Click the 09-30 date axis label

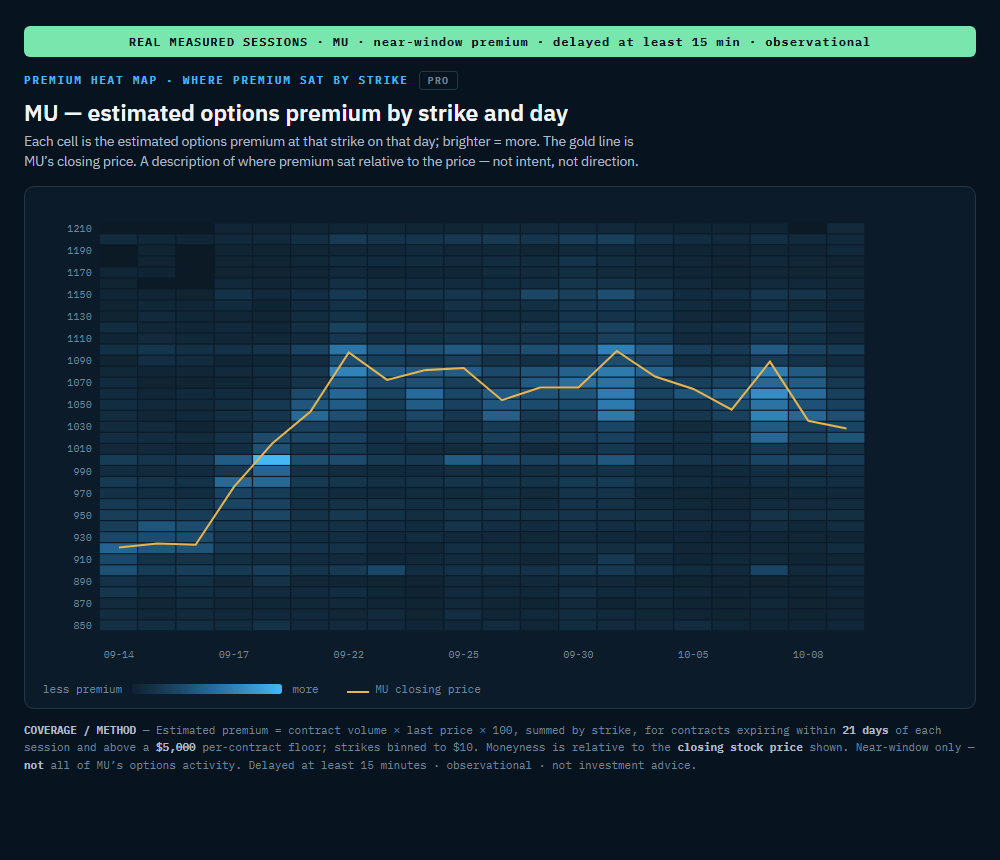tap(578, 655)
